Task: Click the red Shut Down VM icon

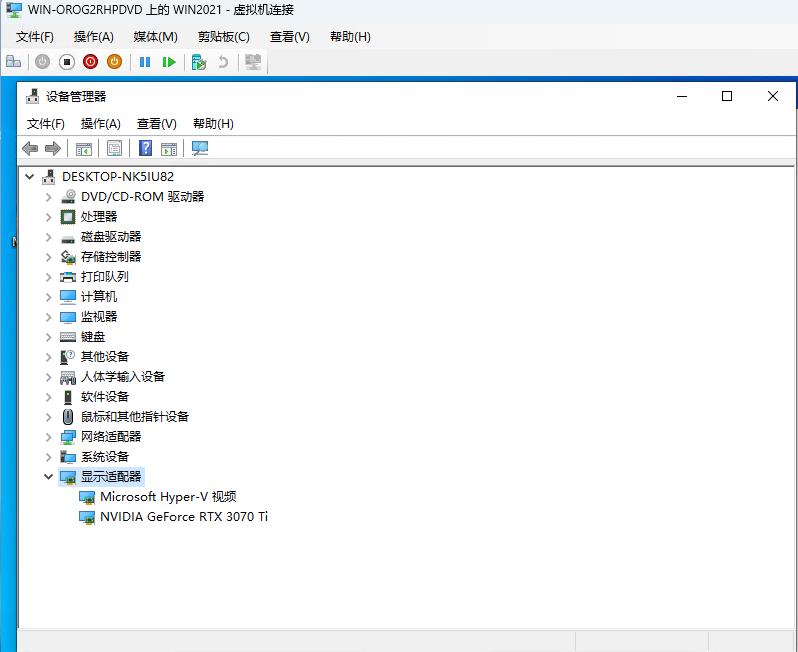Action: click(x=90, y=62)
